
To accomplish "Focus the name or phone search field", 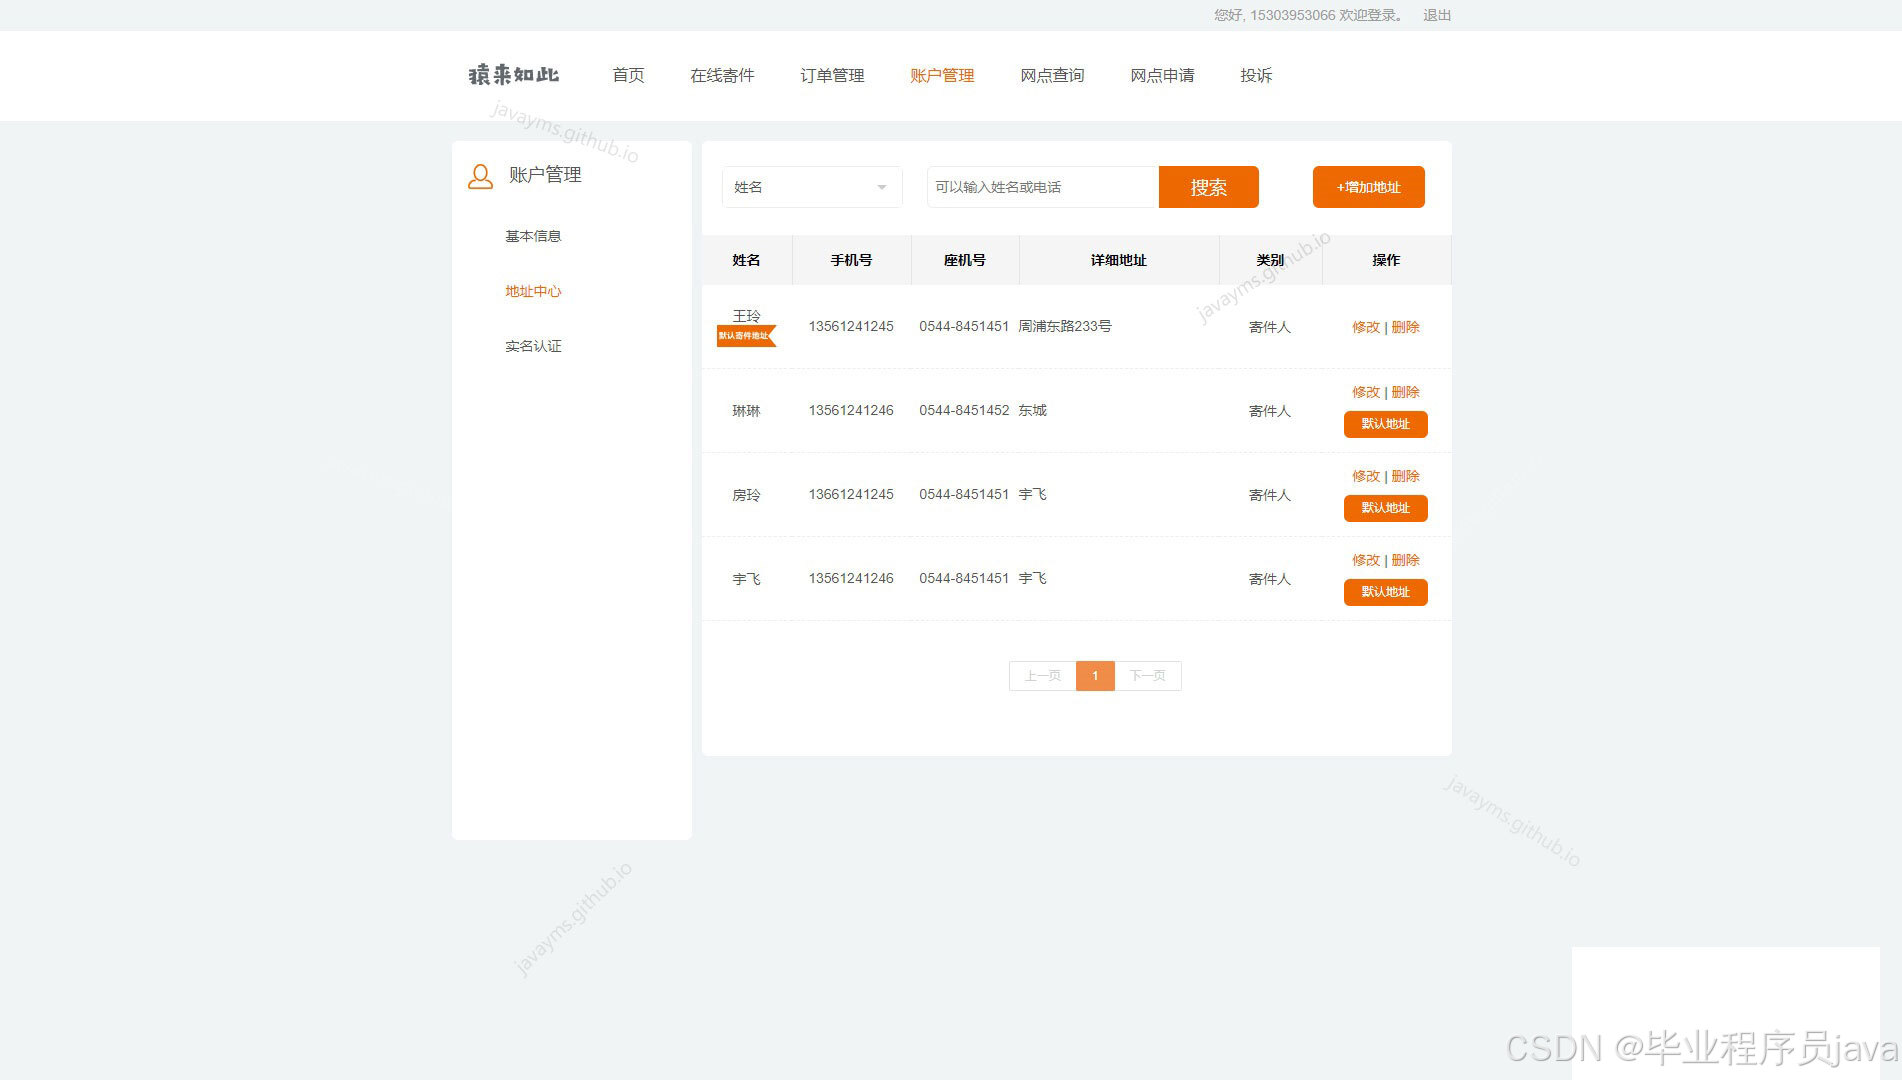I will [1042, 187].
